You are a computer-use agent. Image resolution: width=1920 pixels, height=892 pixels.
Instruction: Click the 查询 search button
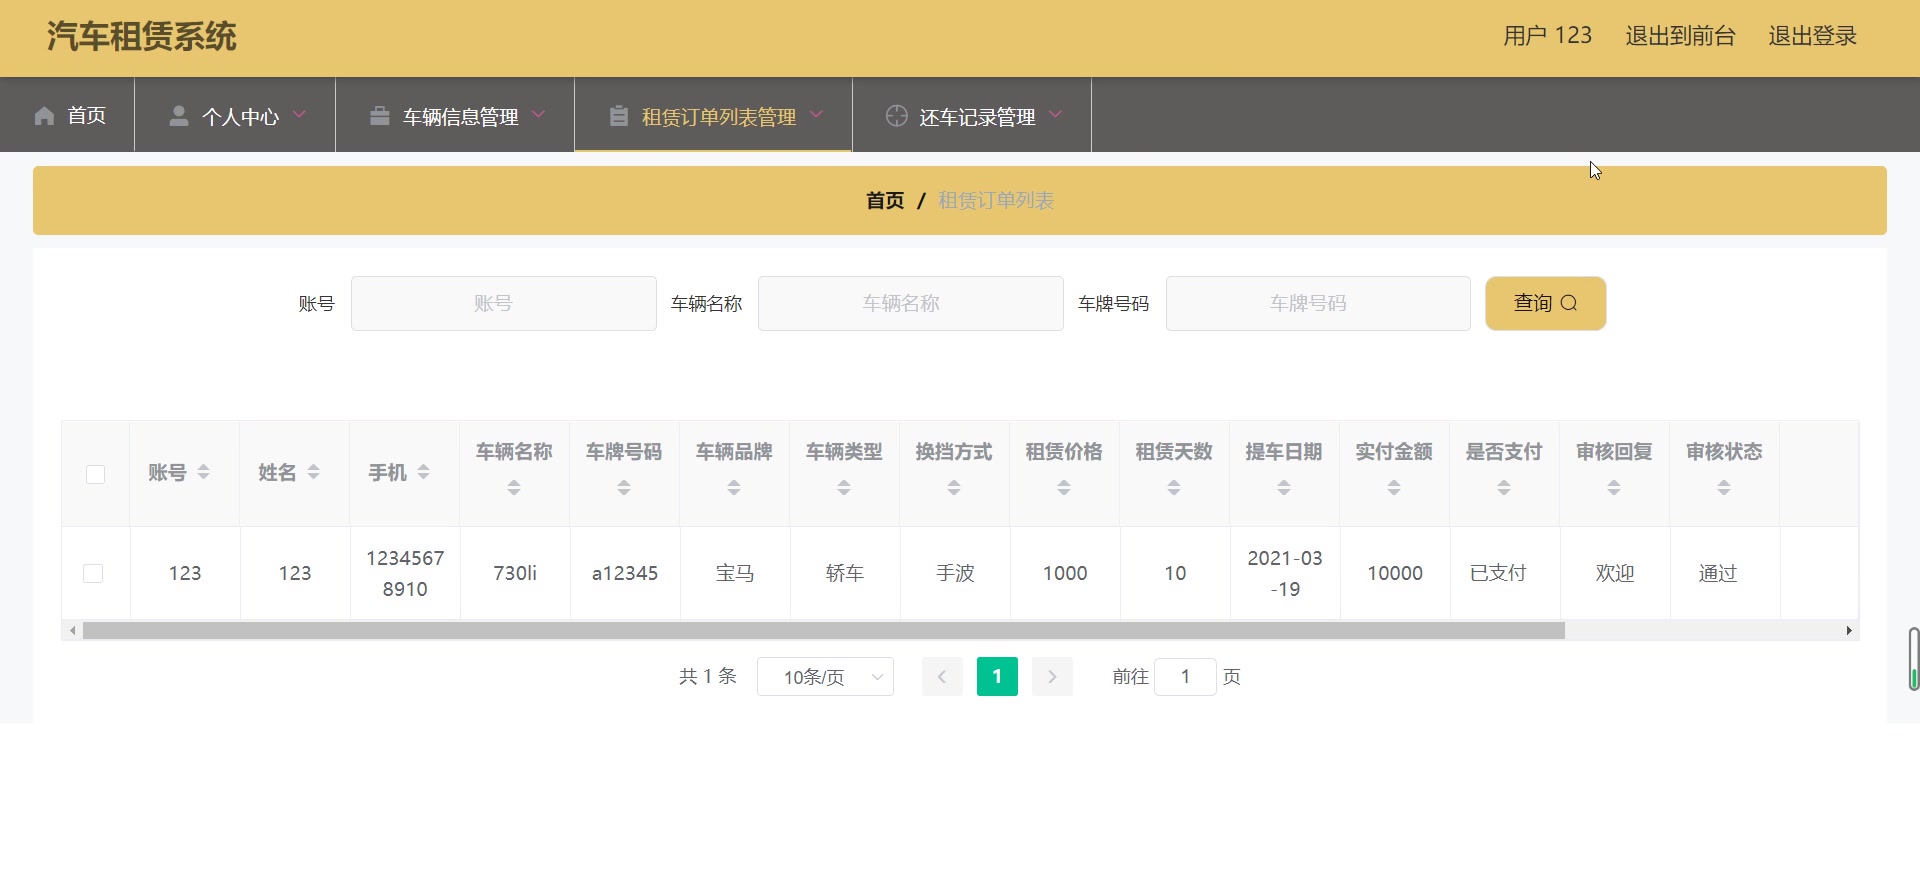click(1545, 303)
